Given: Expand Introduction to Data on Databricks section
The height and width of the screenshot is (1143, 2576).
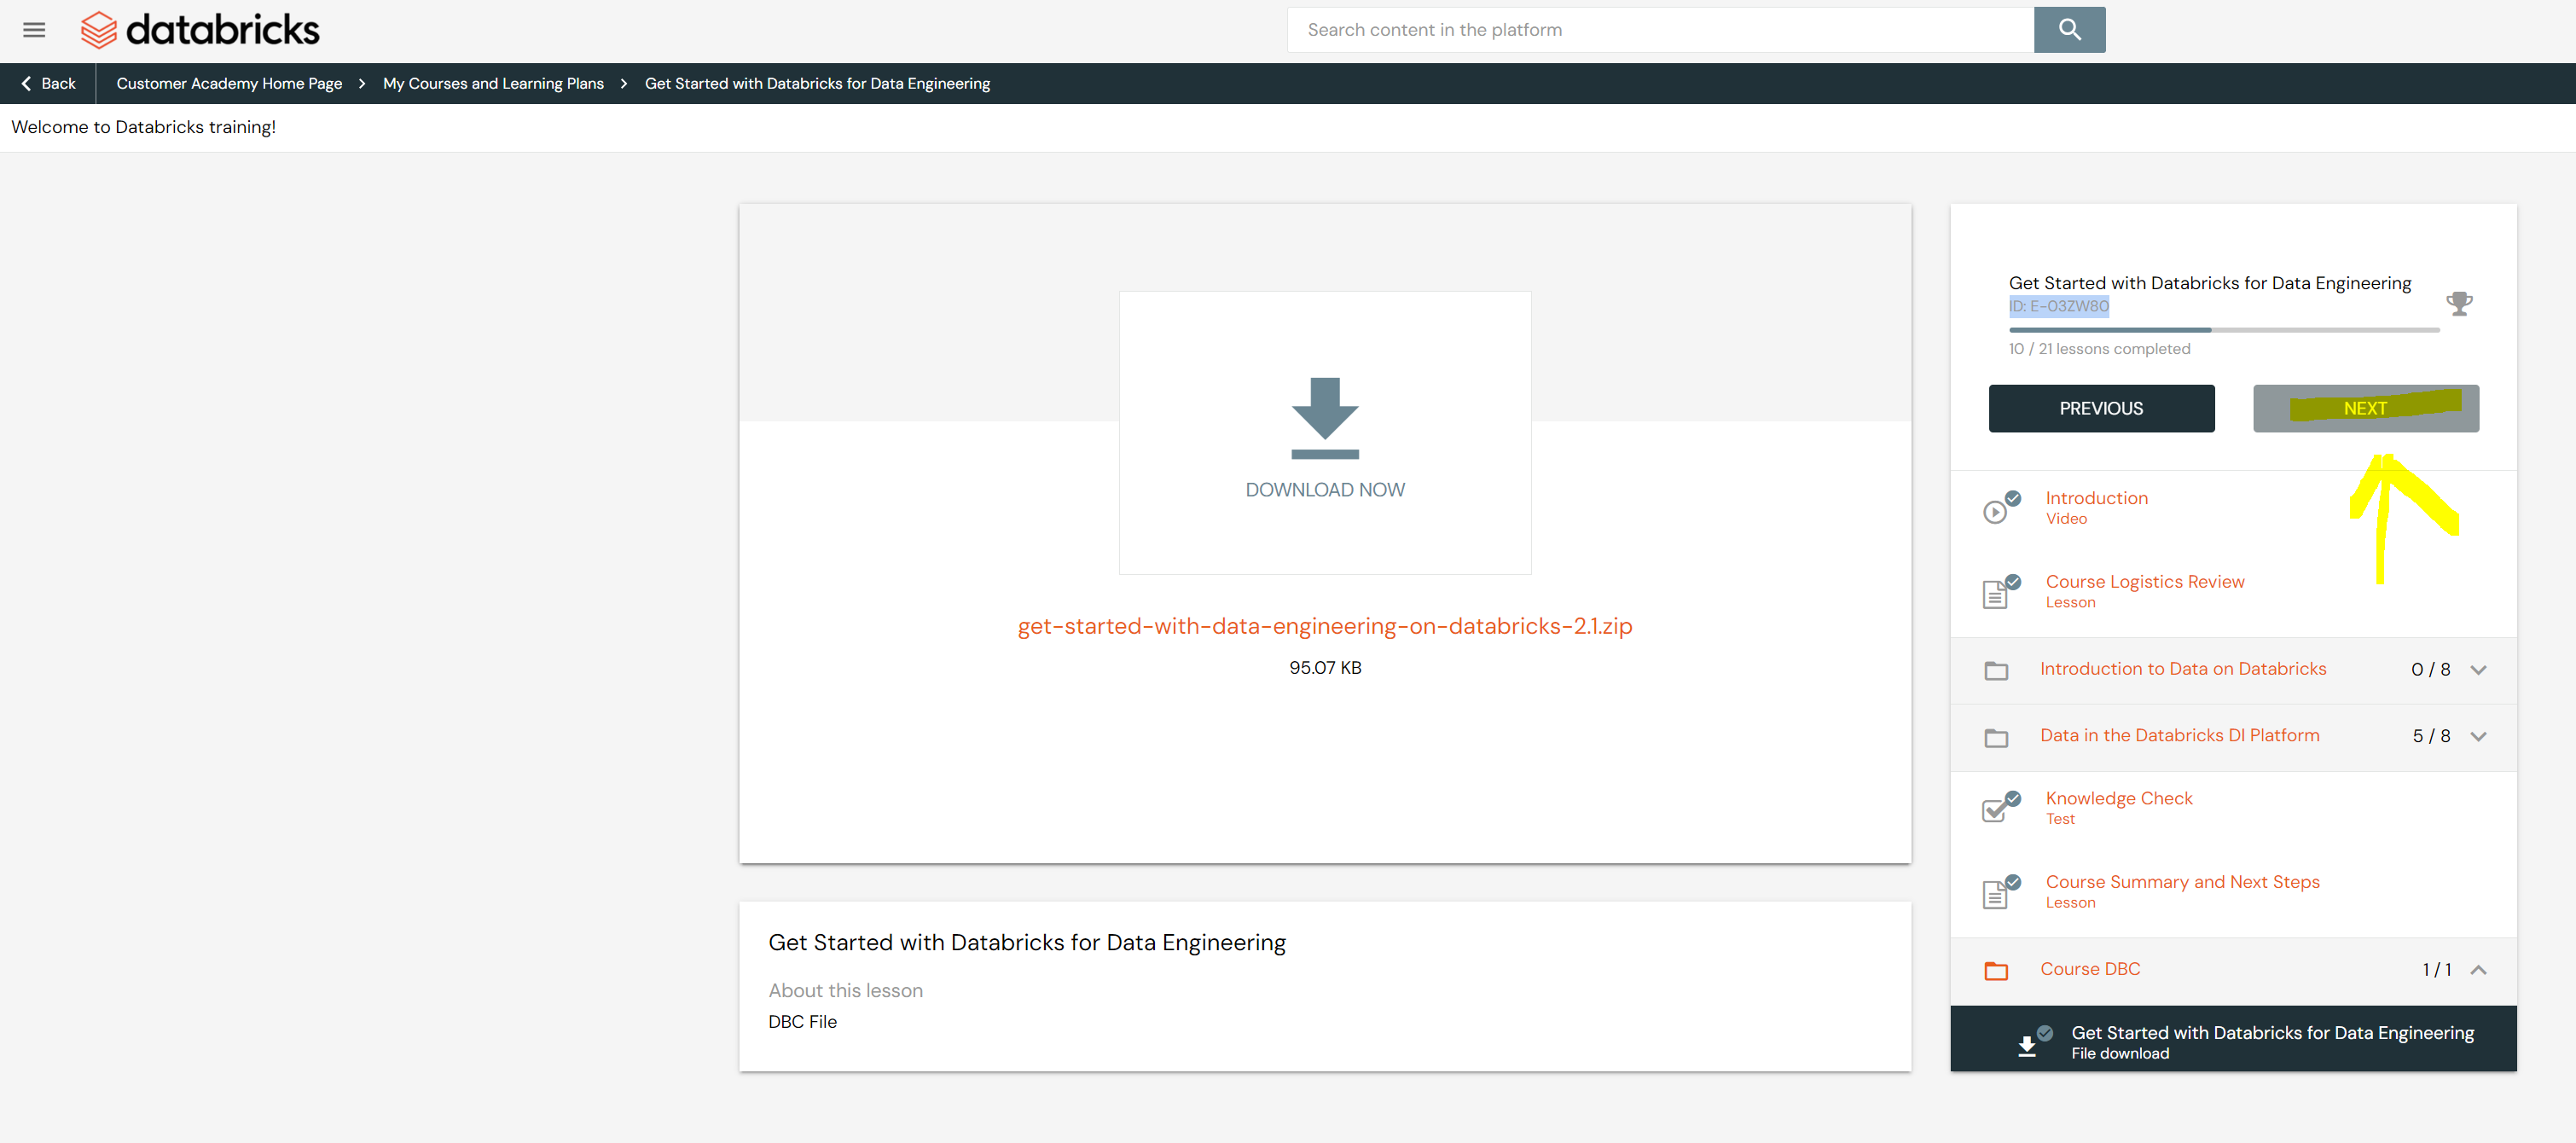Looking at the screenshot, I should (x=2479, y=670).
